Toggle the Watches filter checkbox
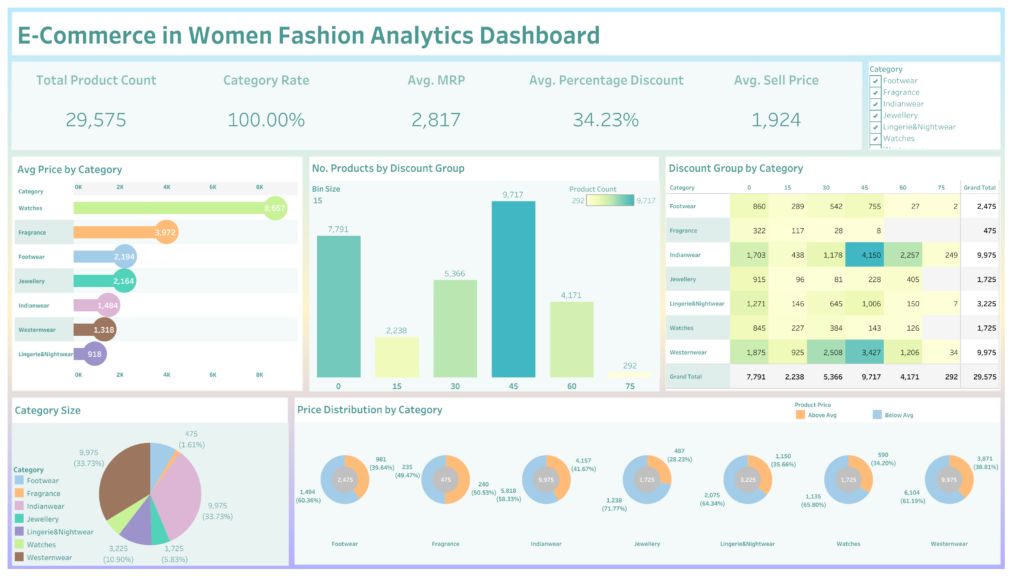The width and height of the screenshot is (1024, 576). pyautogui.click(x=876, y=139)
